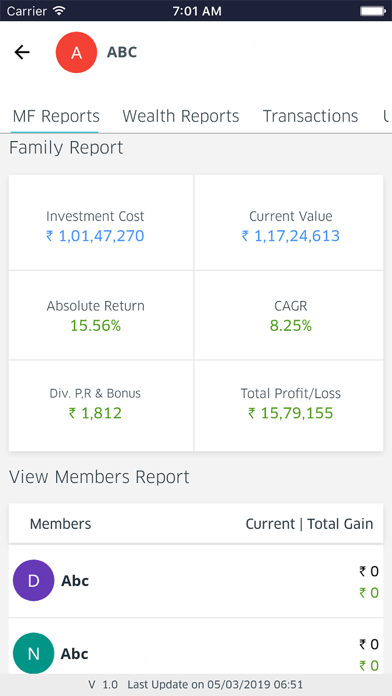
Task: Click the Current | Total Gain header
Action: (x=309, y=524)
